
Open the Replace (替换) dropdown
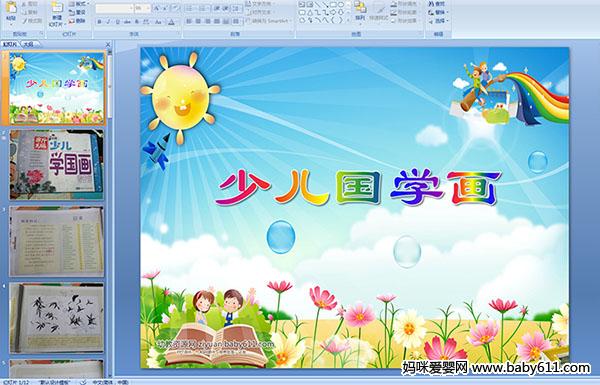(x=439, y=12)
